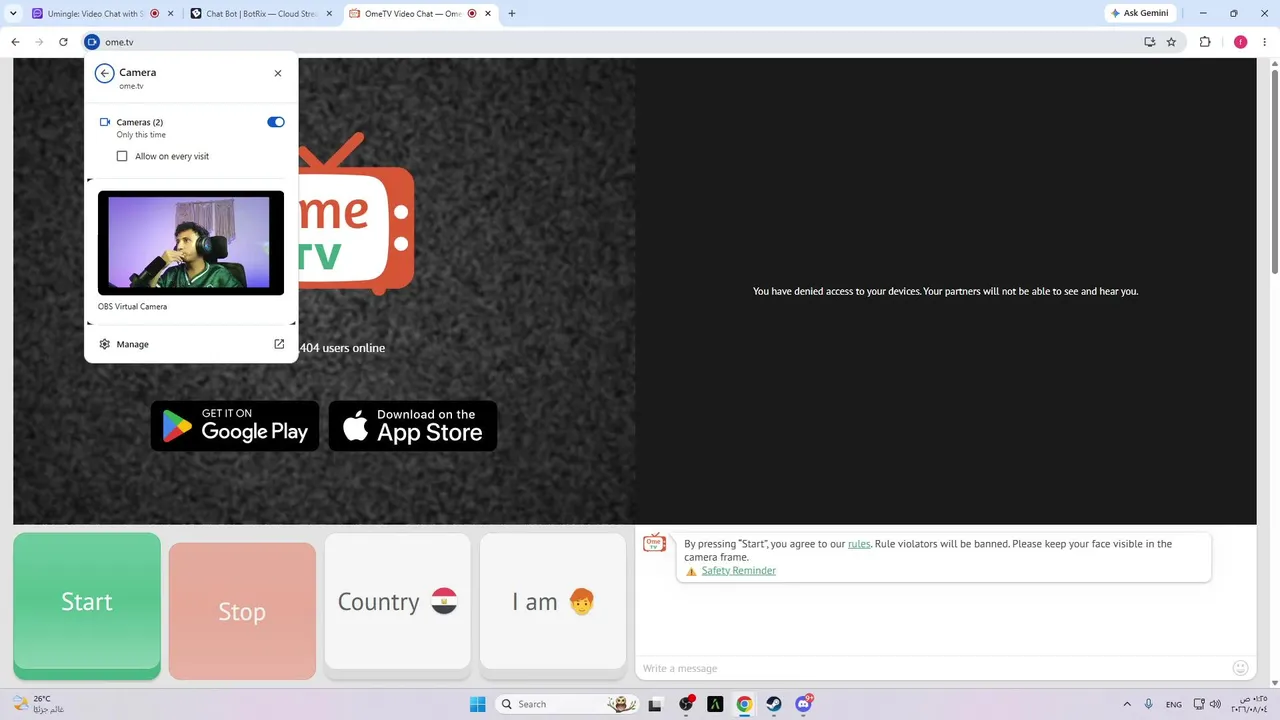Viewport: 1280px width, 720px height.
Task: Open the rules link in the chat notice
Action: pyautogui.click(x=859, y=544)
